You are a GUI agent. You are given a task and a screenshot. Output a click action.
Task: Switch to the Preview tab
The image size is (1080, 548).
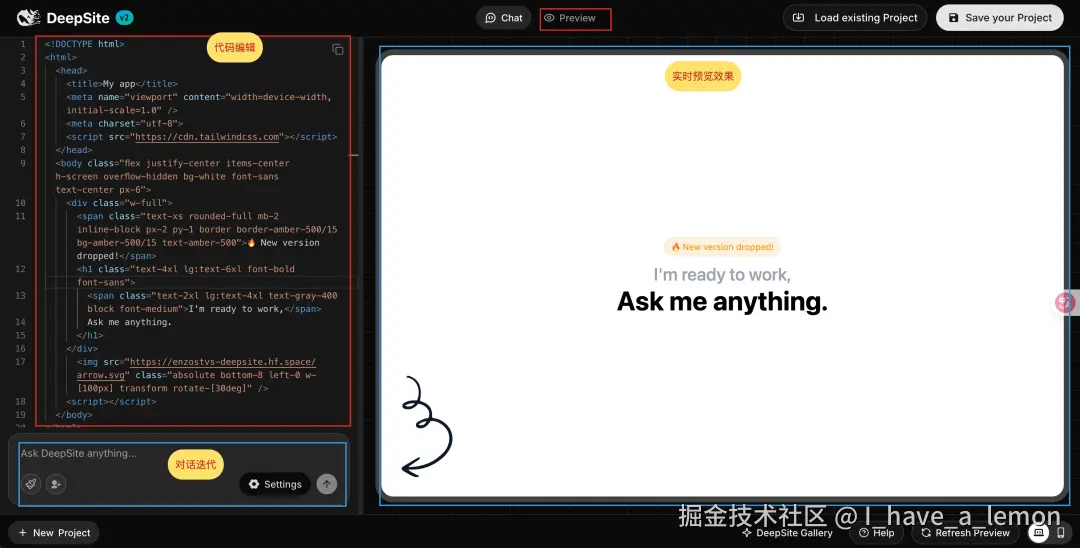coord(570,18)
